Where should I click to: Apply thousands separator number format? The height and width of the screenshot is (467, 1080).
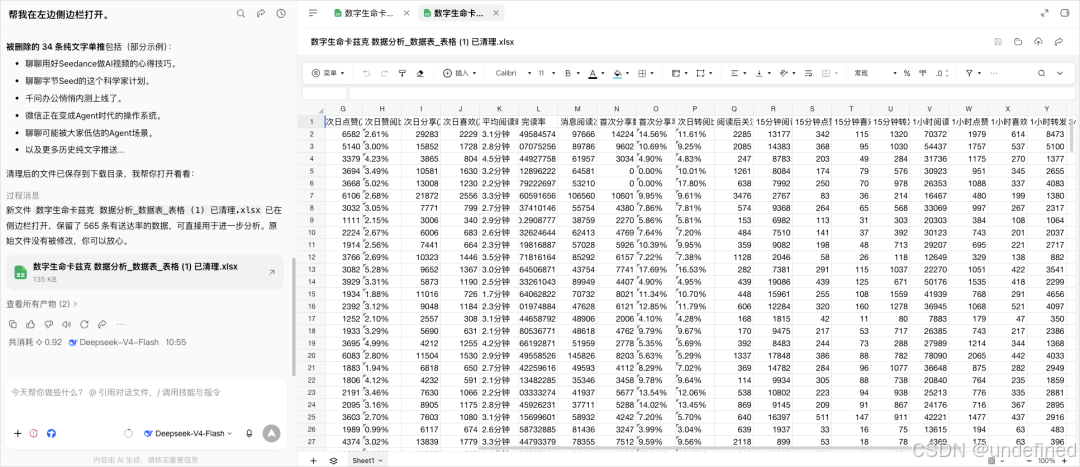coord(923,73)
